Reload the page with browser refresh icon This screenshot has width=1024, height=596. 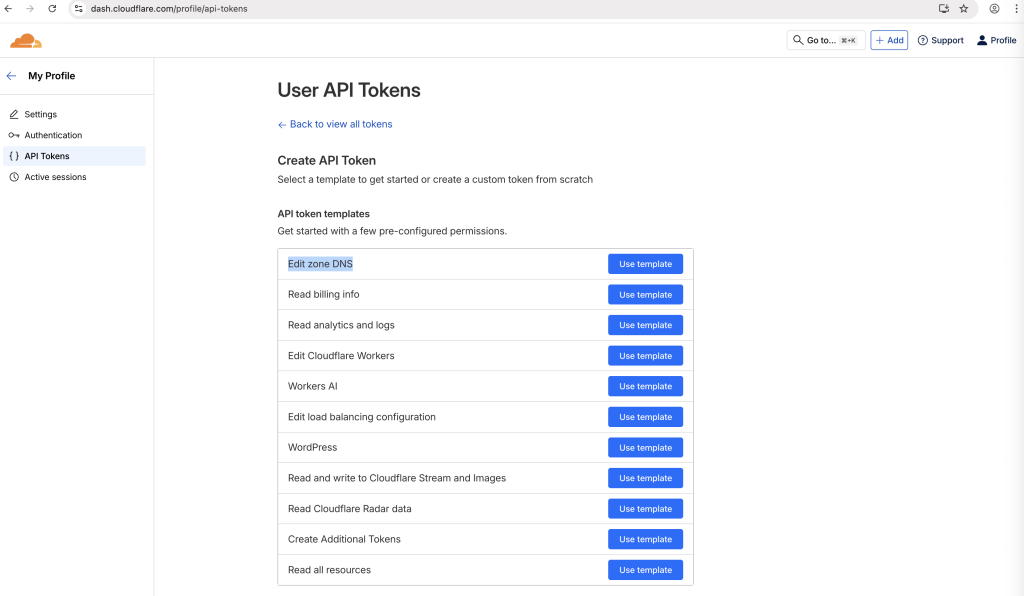(52, 8)
